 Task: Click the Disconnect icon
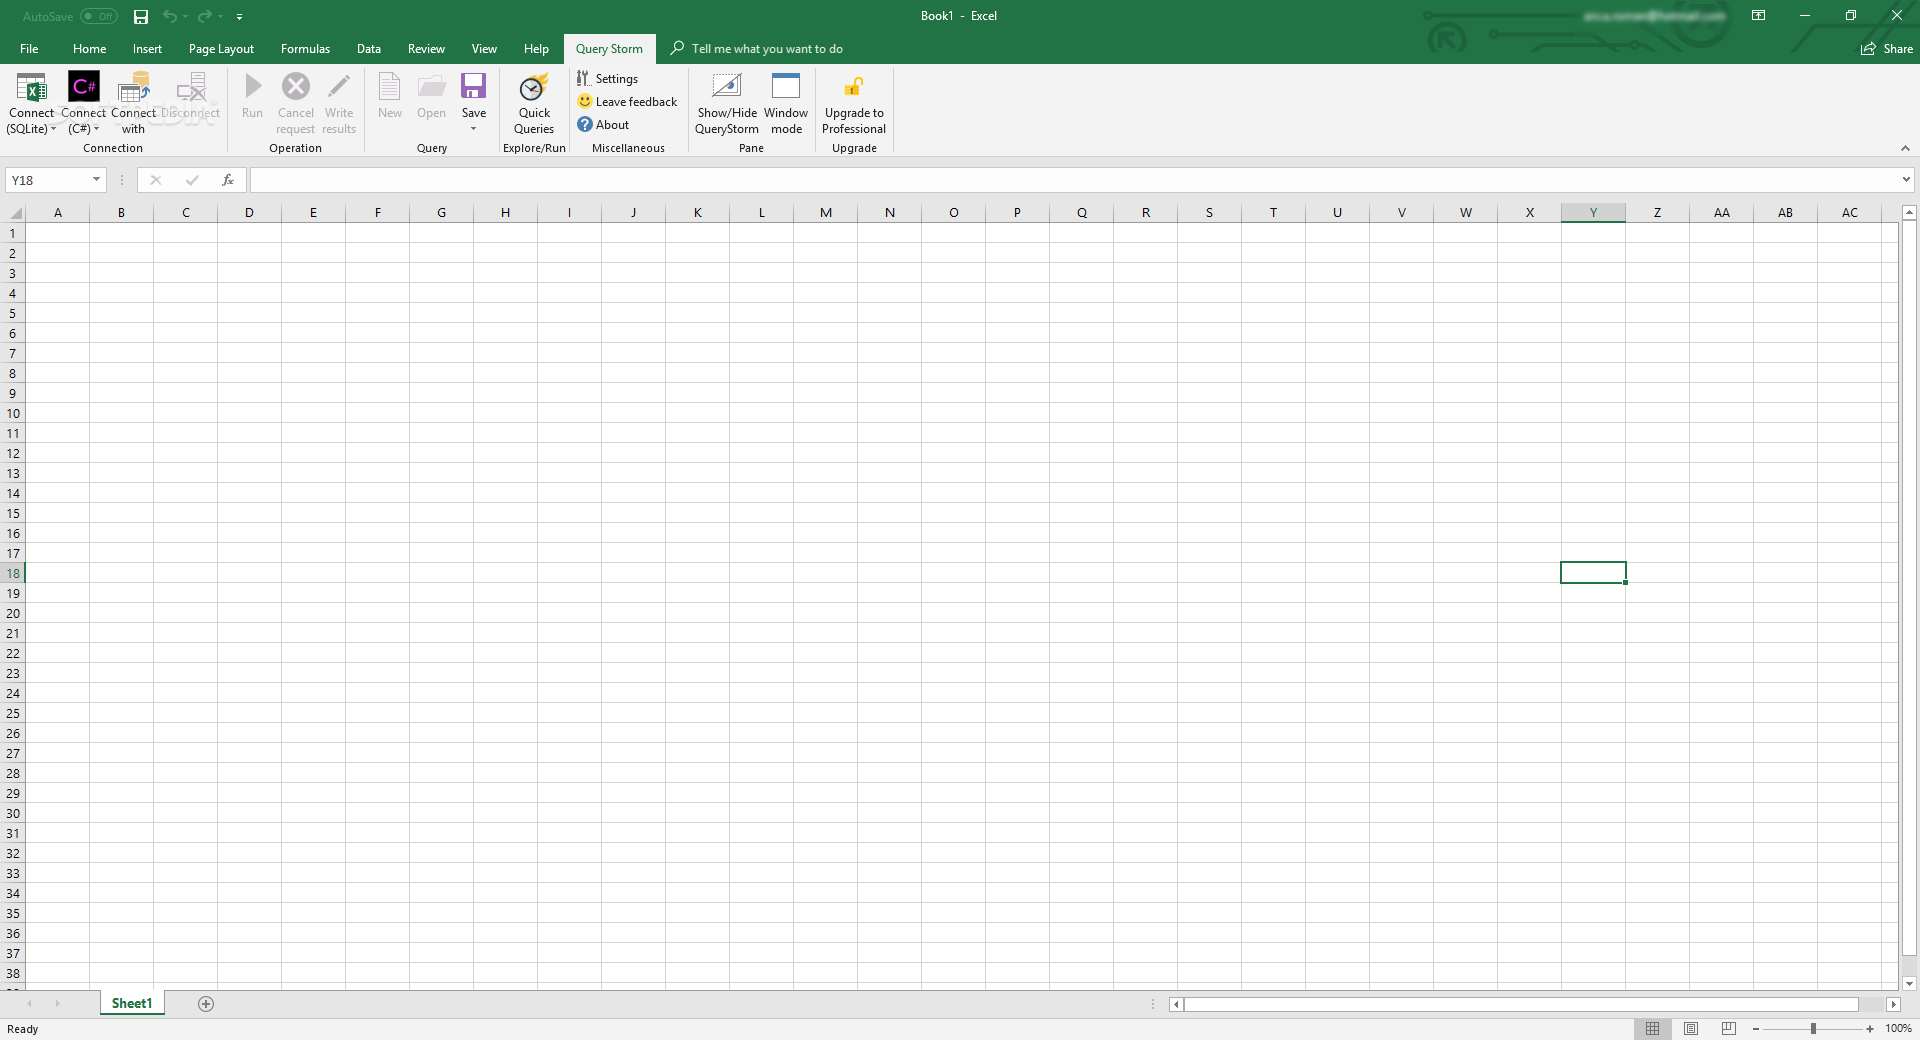(x=190, y=87)
